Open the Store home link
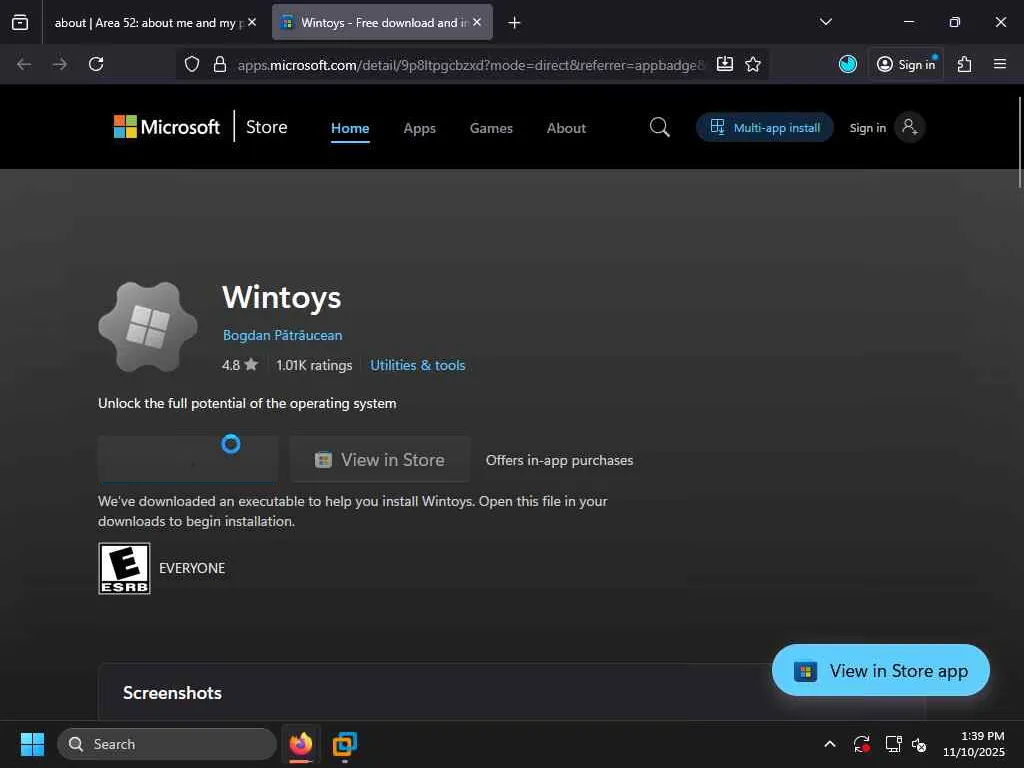This screenshot has width=1024, height=768. [x=266, y=127]
